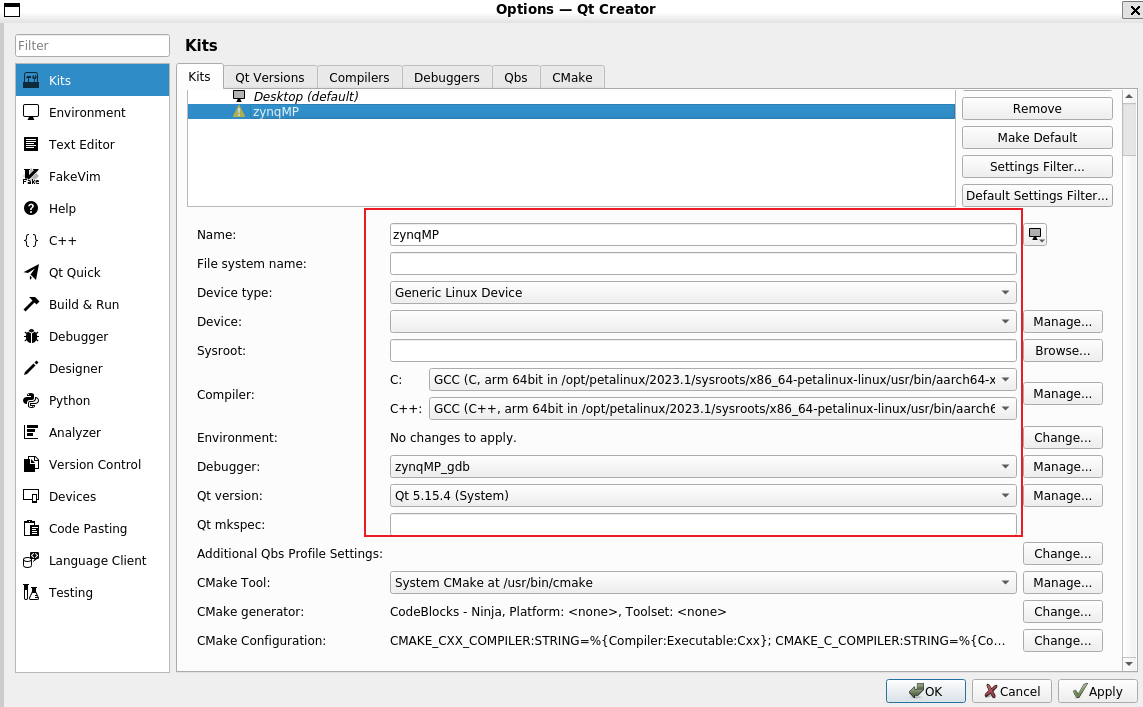Open Default Settings Filter... button
Image resolution: width=1143 pixels, height=707 pixels.
(x=1037, y=196)
